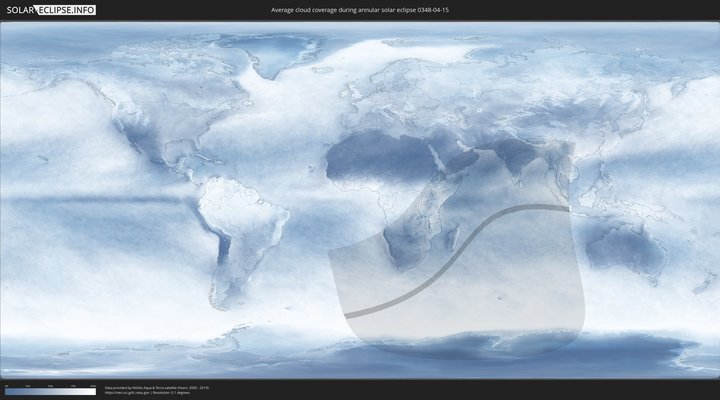
Task: Click on Australia on the map
Action: pyautogui.click(x=625, y=245)
